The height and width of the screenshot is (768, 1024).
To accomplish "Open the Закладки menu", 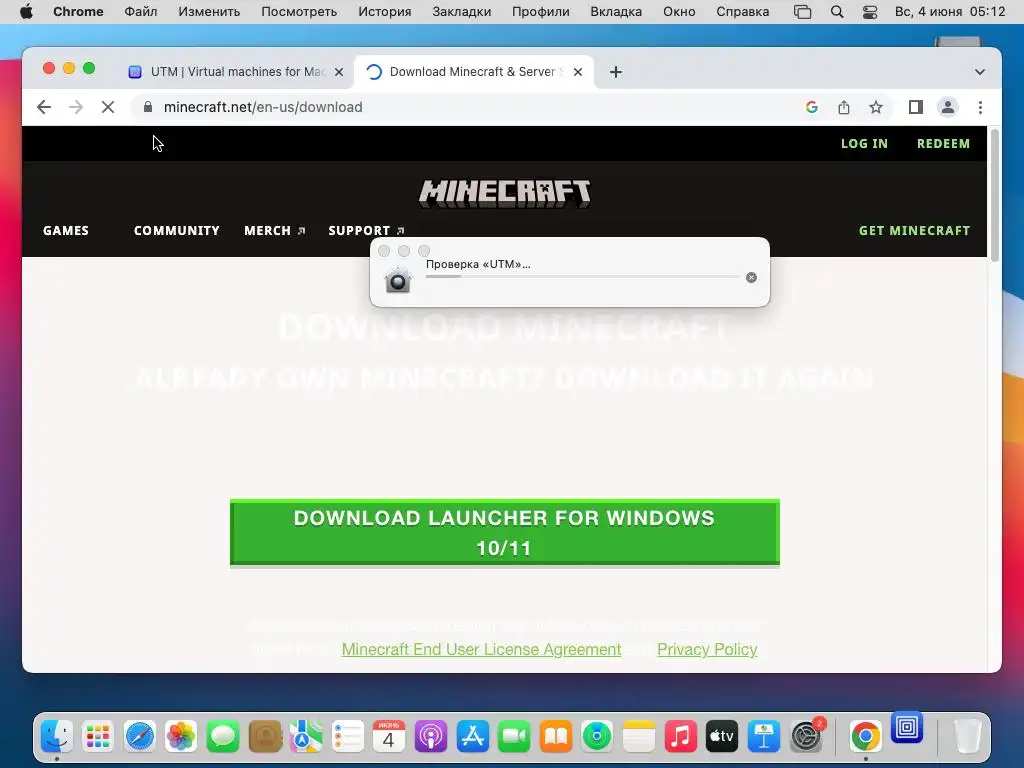I will click(462, 12).
